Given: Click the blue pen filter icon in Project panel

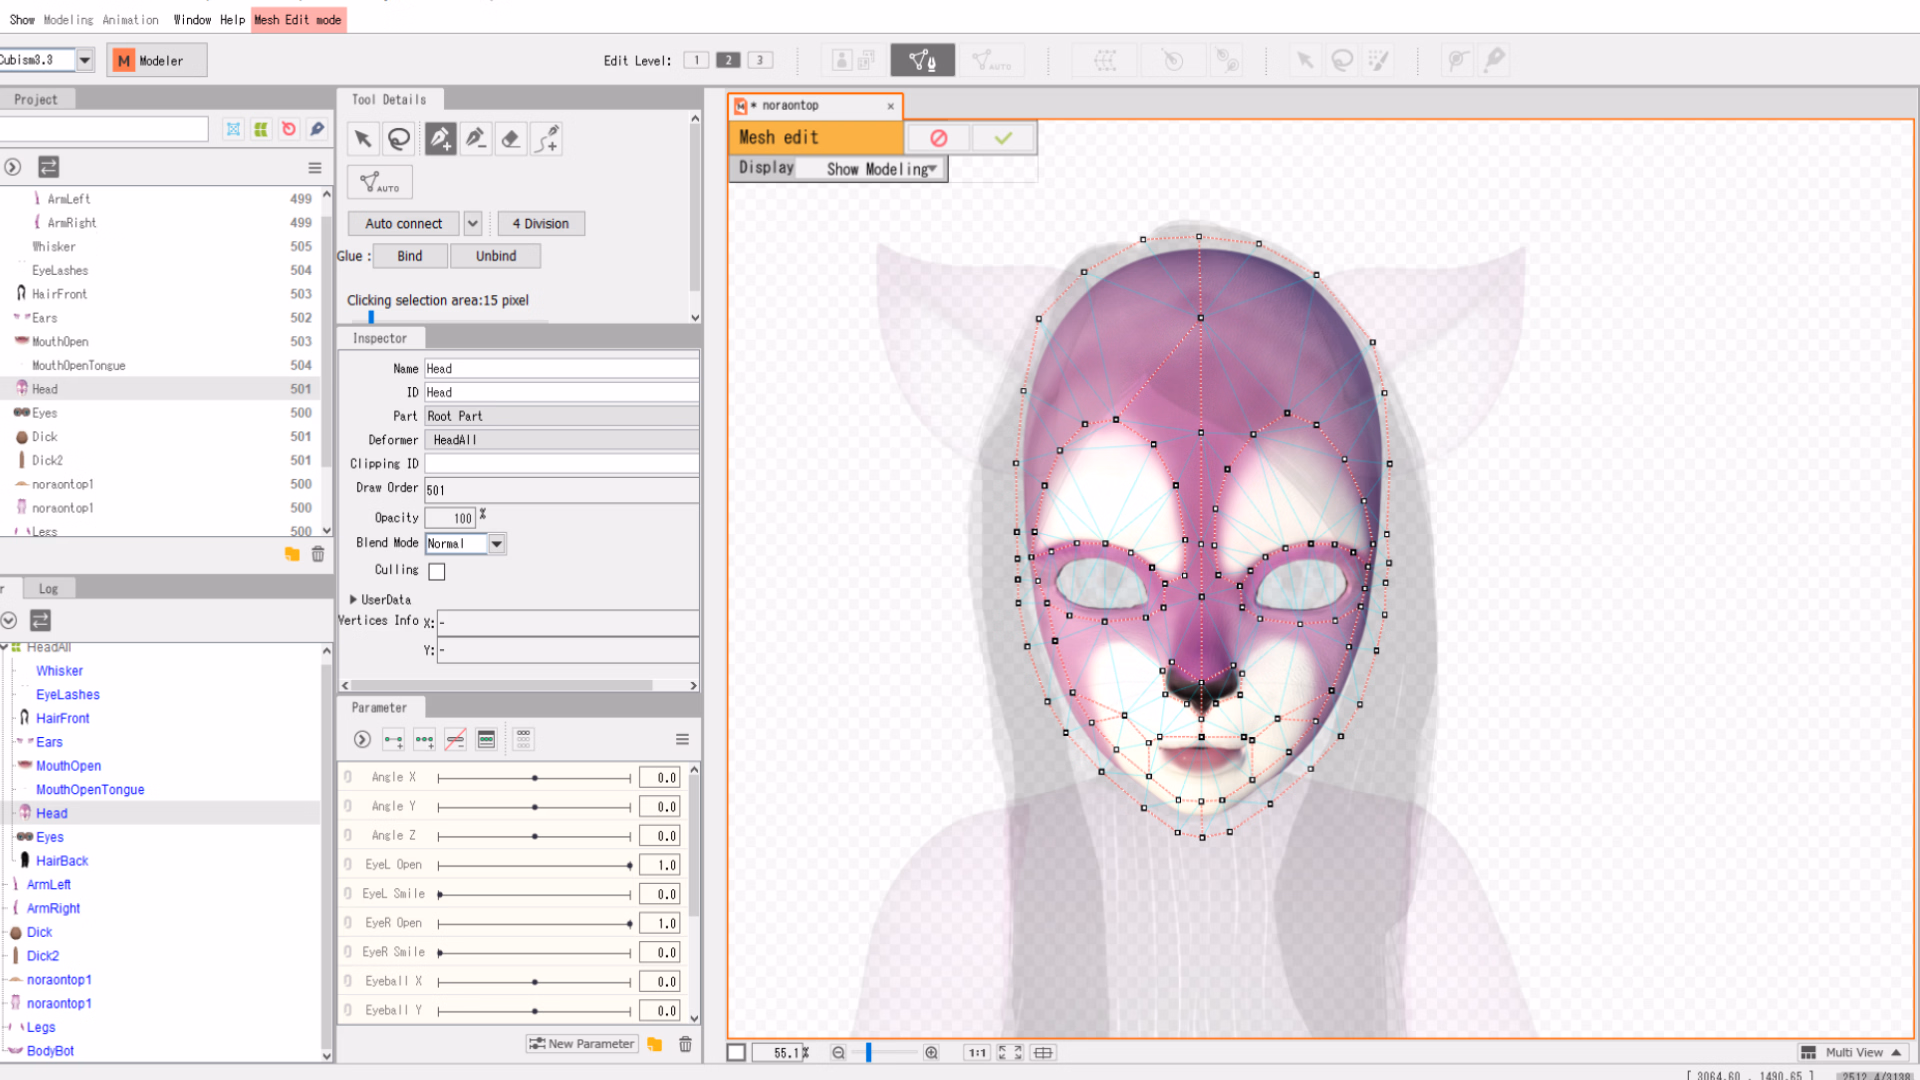Looking at the screenshot, I should 317,129.
